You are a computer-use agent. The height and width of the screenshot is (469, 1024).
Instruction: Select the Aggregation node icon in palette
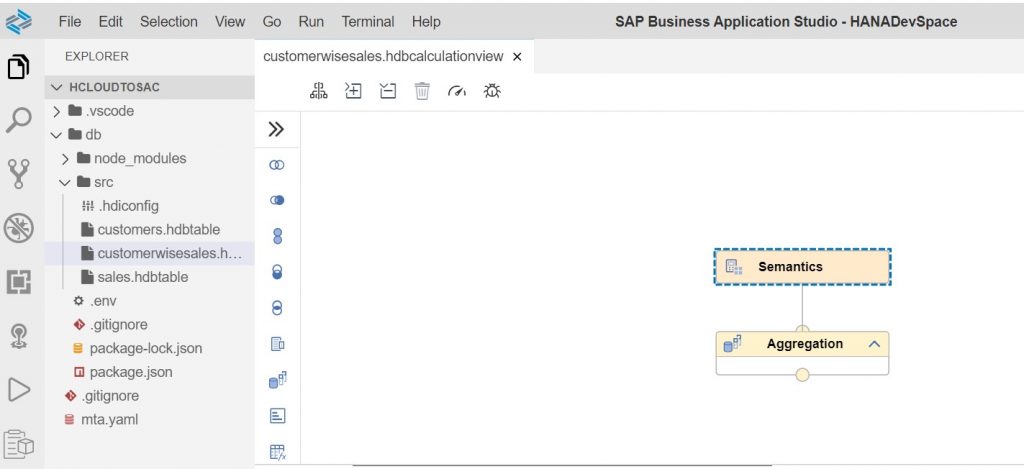coord(278,380)
